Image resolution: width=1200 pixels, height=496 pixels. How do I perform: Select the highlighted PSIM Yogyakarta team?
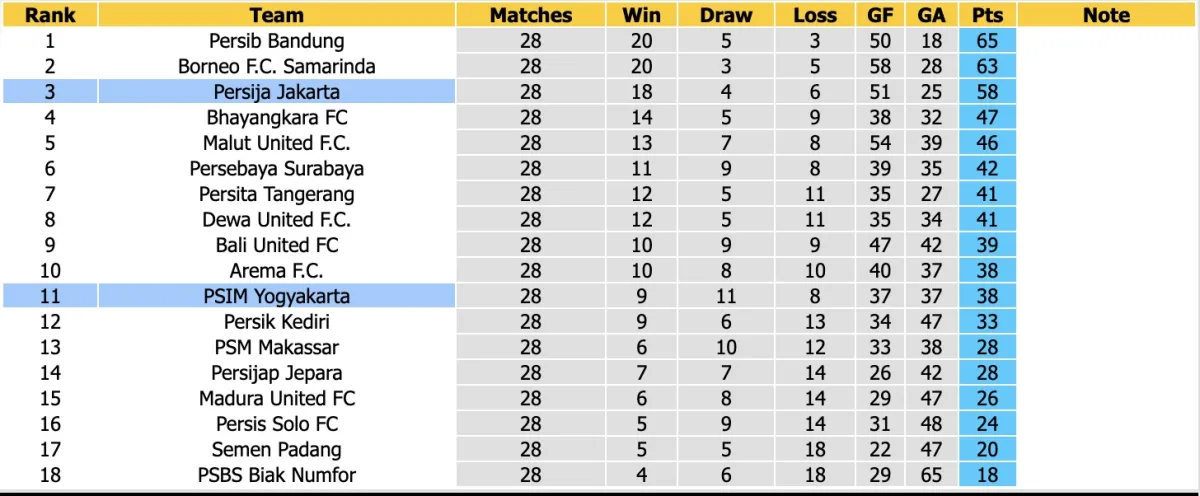click(277, 296)
